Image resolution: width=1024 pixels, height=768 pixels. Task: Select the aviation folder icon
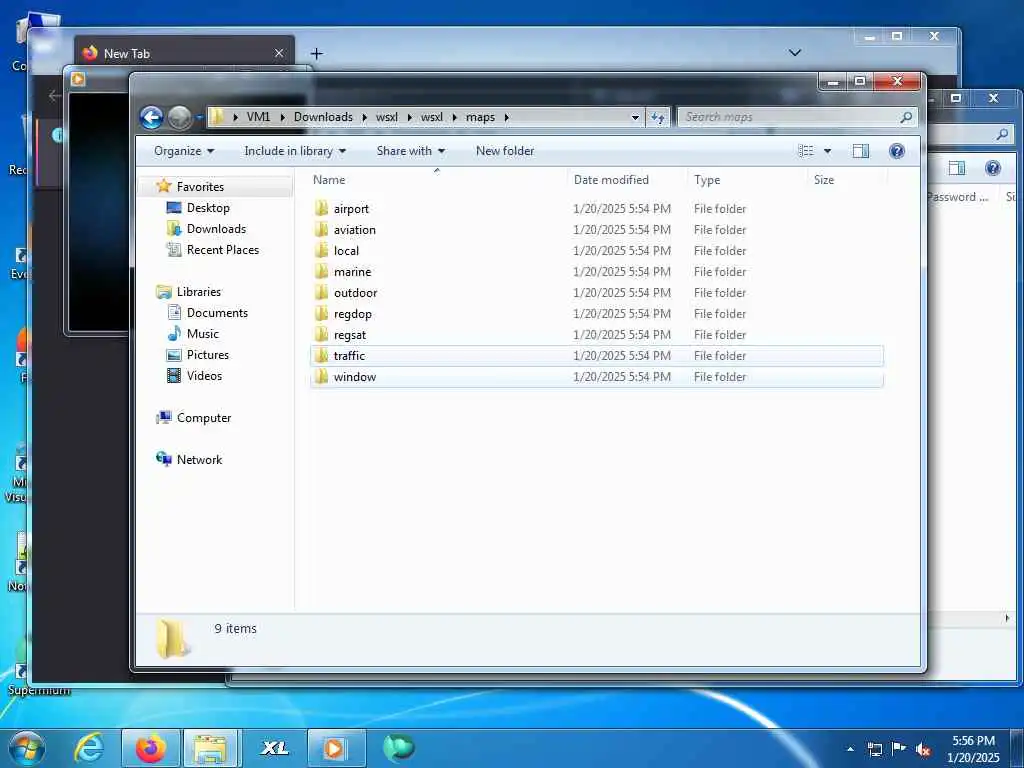tap(321, 229)
